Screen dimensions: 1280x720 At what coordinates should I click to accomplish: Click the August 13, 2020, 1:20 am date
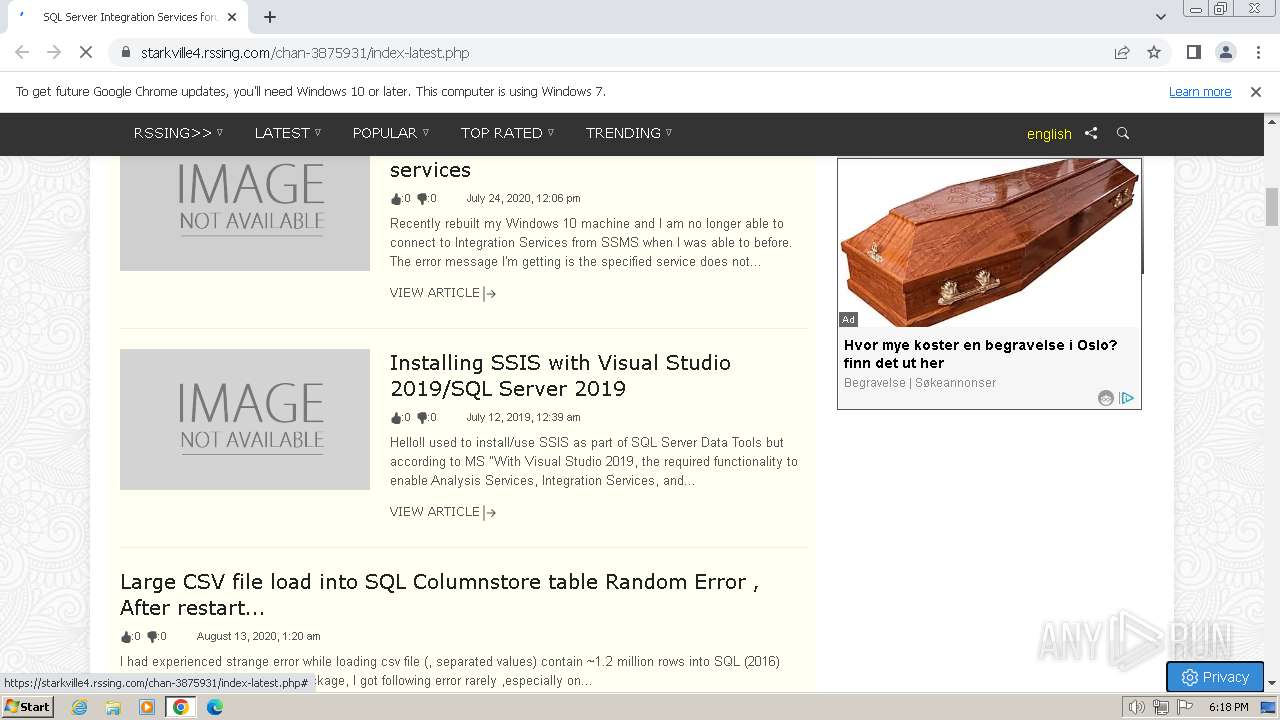[258, 637]
